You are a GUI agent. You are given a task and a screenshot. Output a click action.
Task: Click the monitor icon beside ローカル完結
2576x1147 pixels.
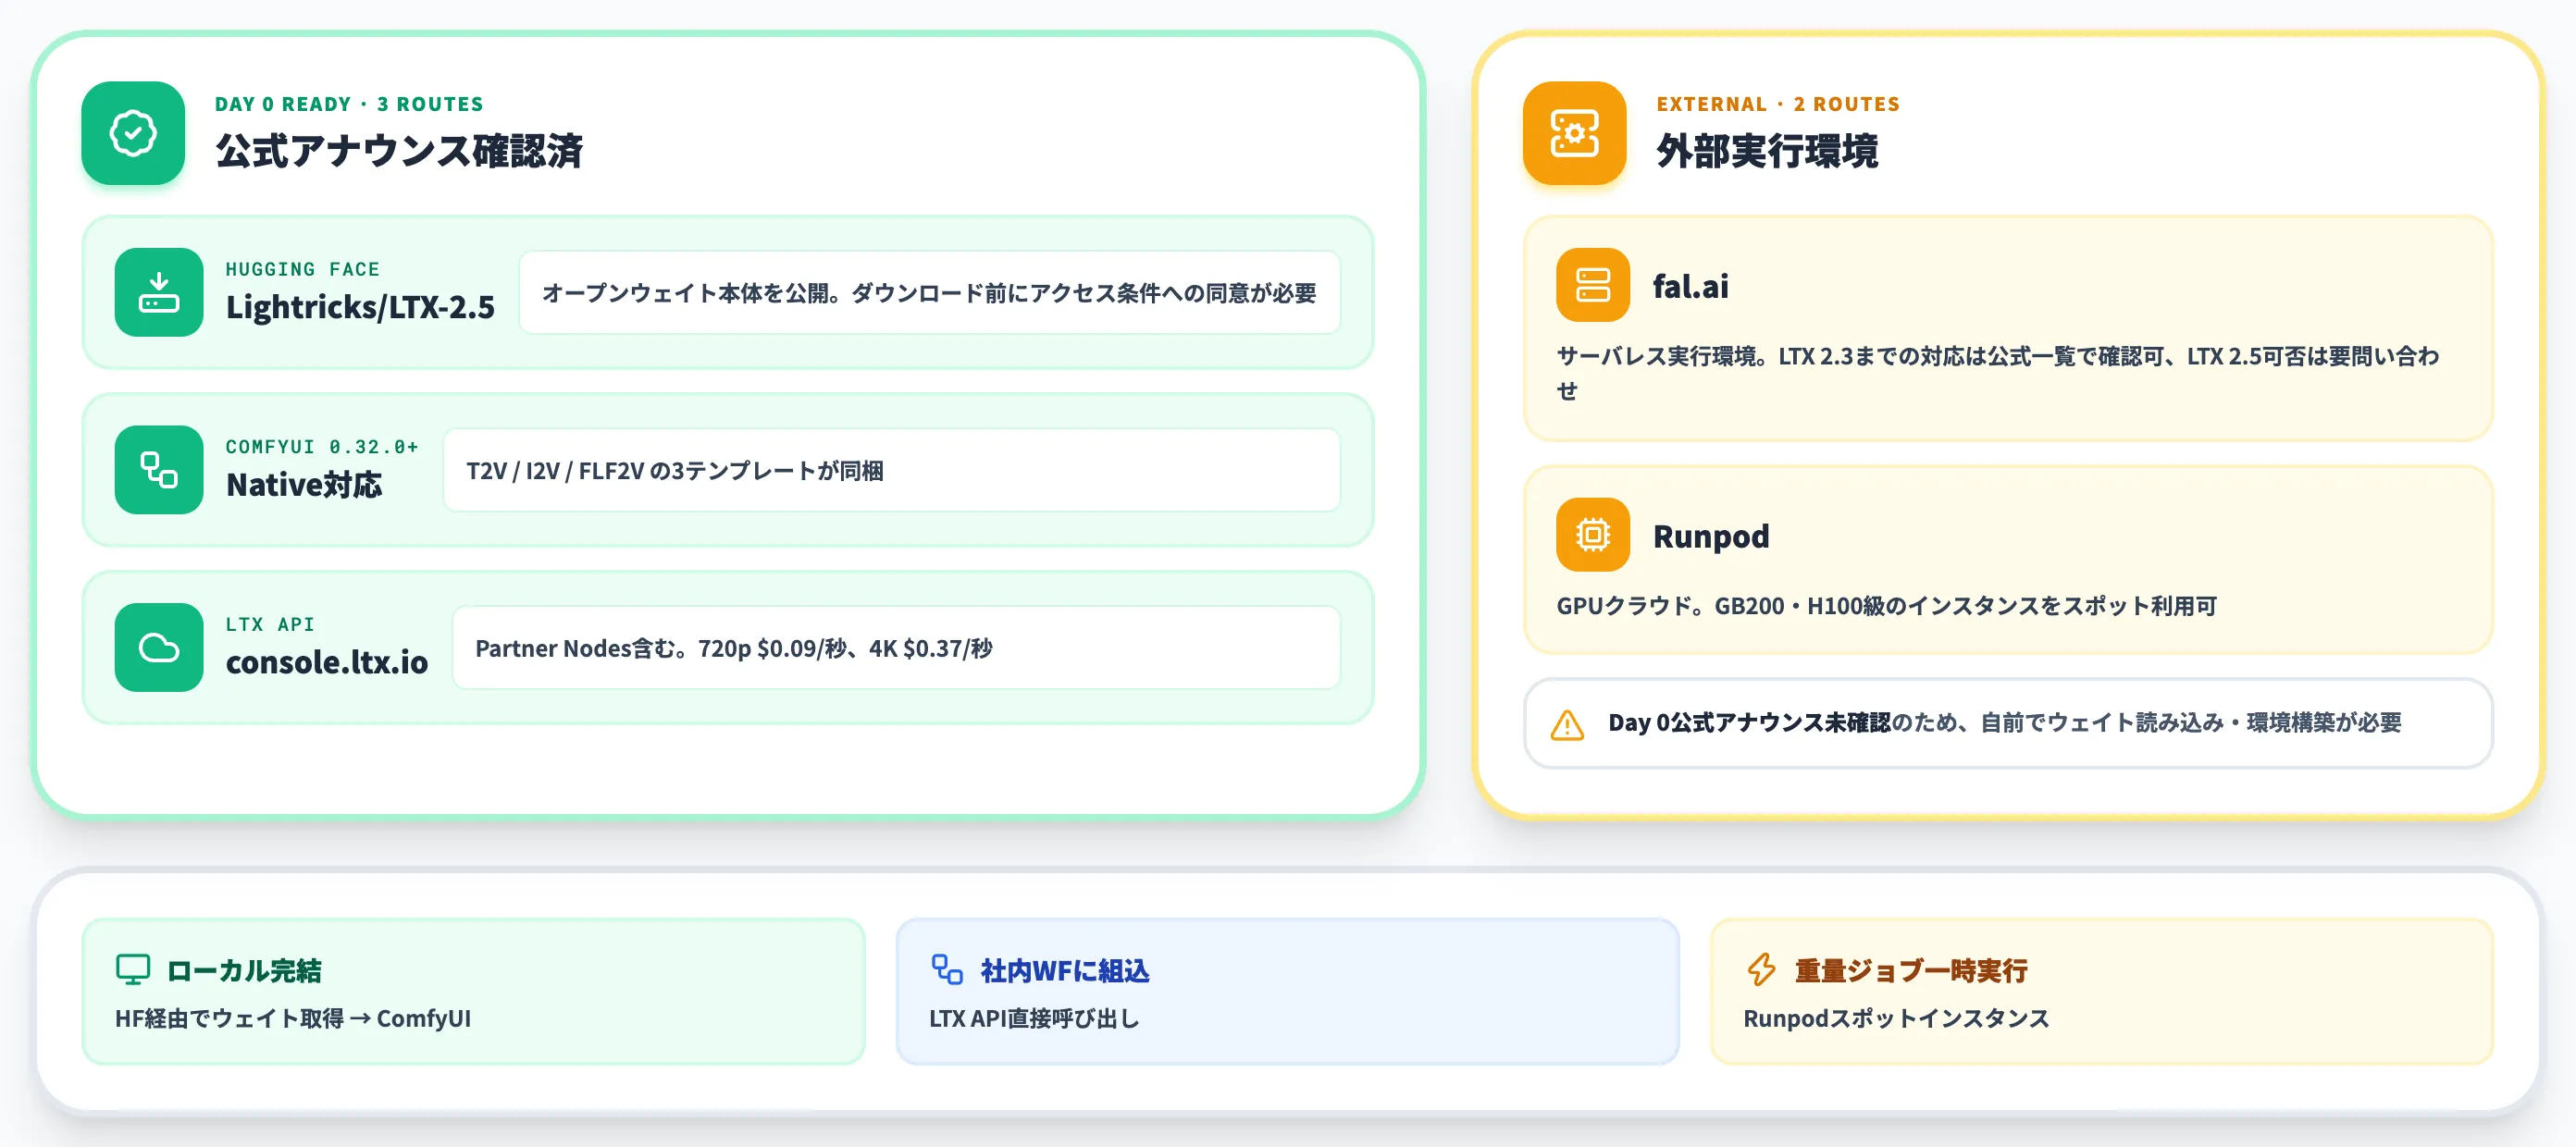tap(133, 969)
